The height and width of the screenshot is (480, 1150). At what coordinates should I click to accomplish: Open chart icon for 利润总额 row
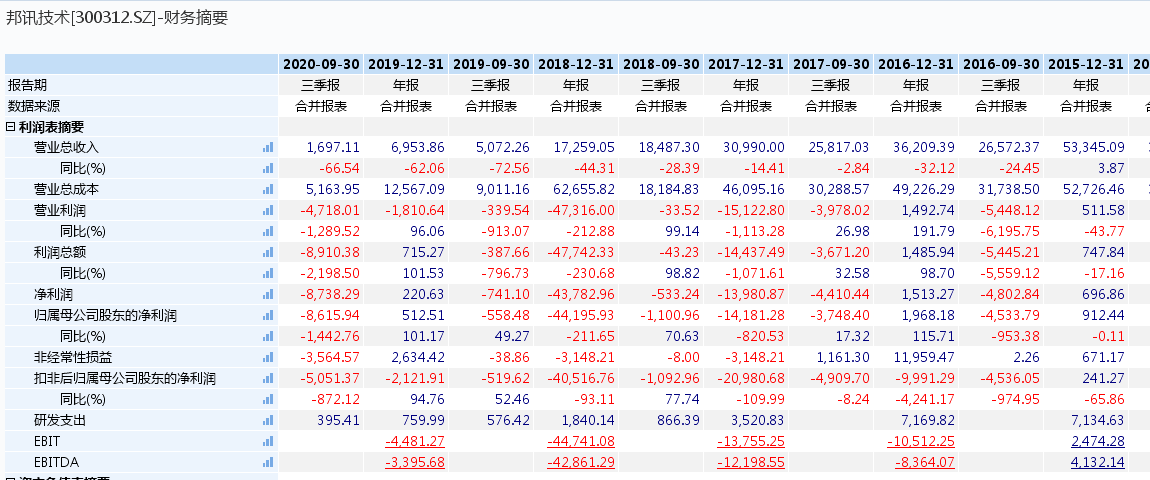pyautogui.click(x=268, y=252)
